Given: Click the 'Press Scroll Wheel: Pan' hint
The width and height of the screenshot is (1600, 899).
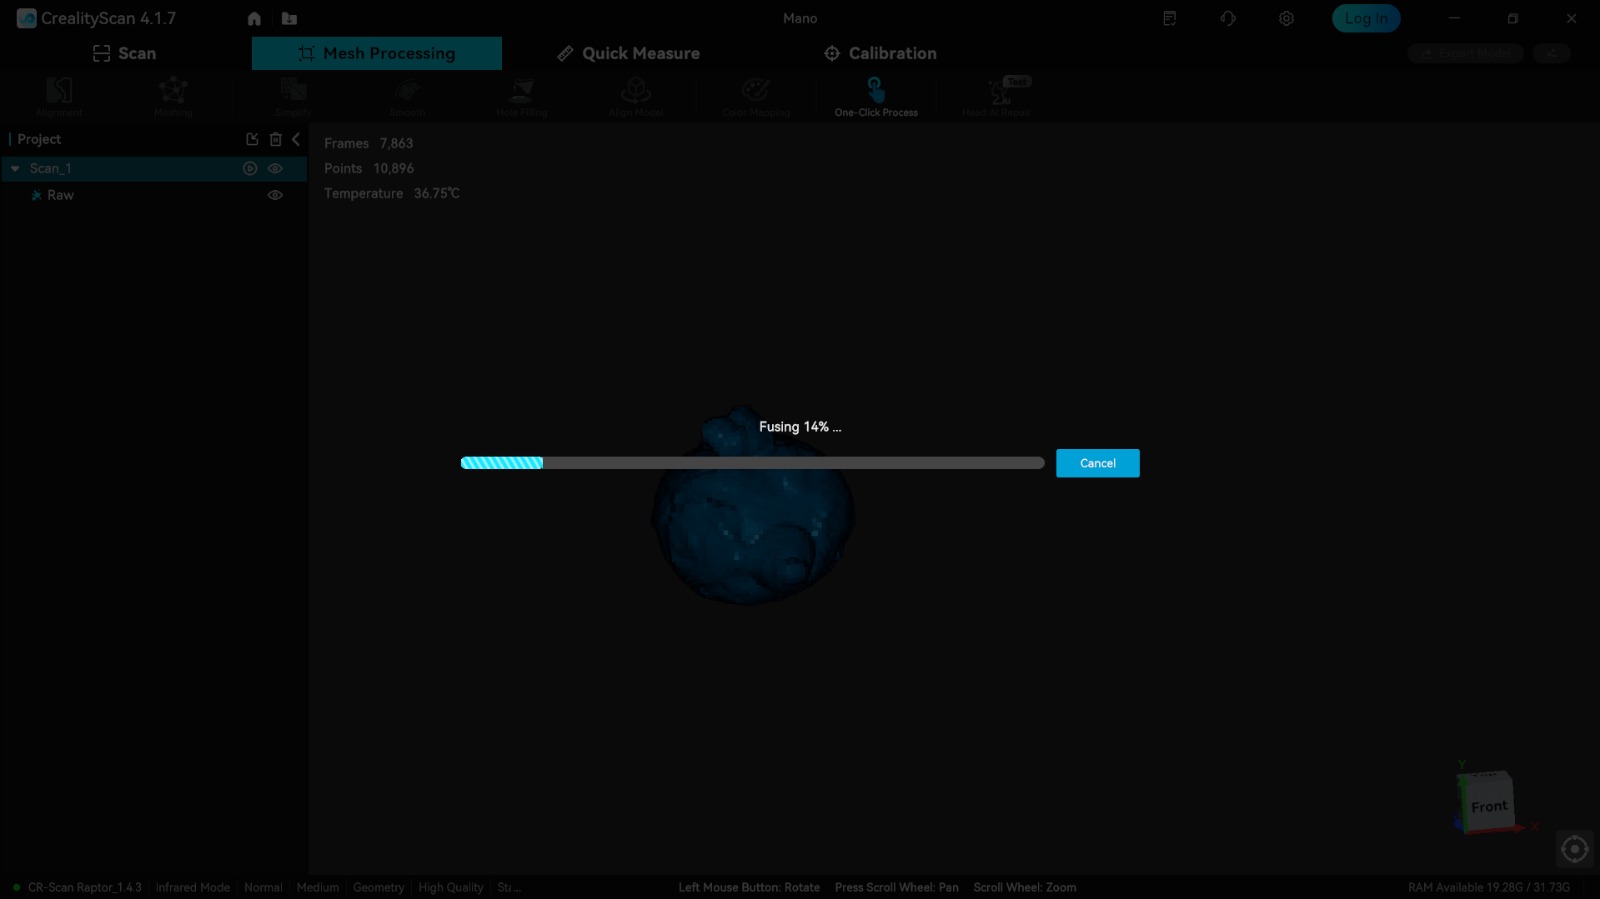Looking at the screenshot, I should pos(897,887).
